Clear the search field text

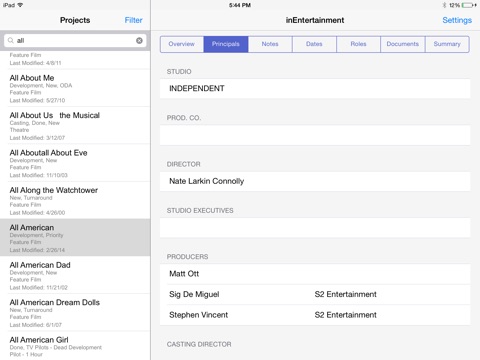click(139, 40)
